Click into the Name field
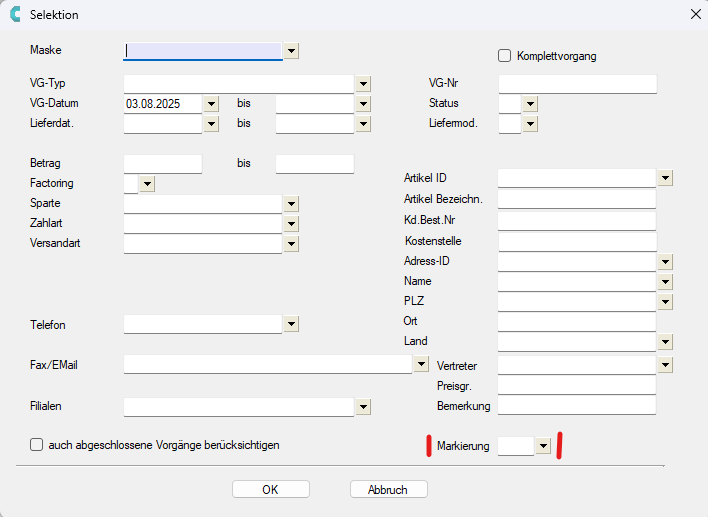The image size is (708, 517). (577, 282)
